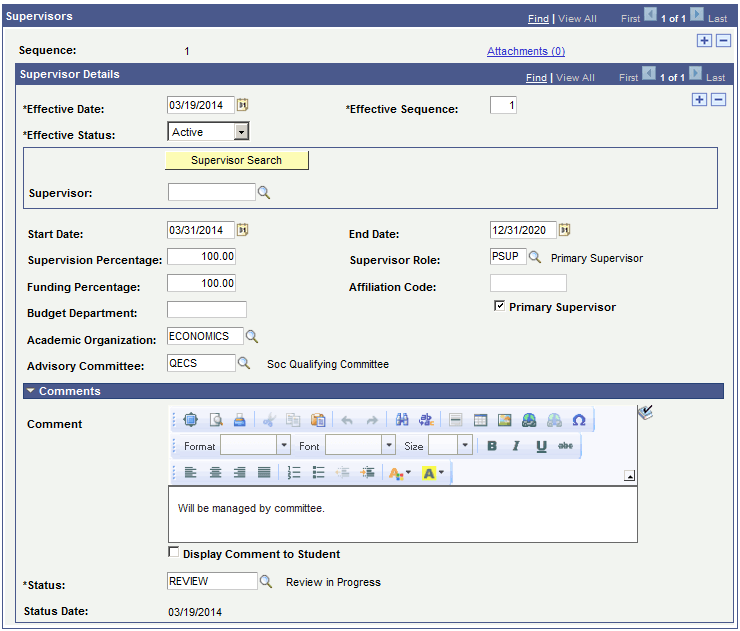Collapse the editor toolbar with the arrow
Viewport: 740px width, 631px height.
[x=629, y=476]
